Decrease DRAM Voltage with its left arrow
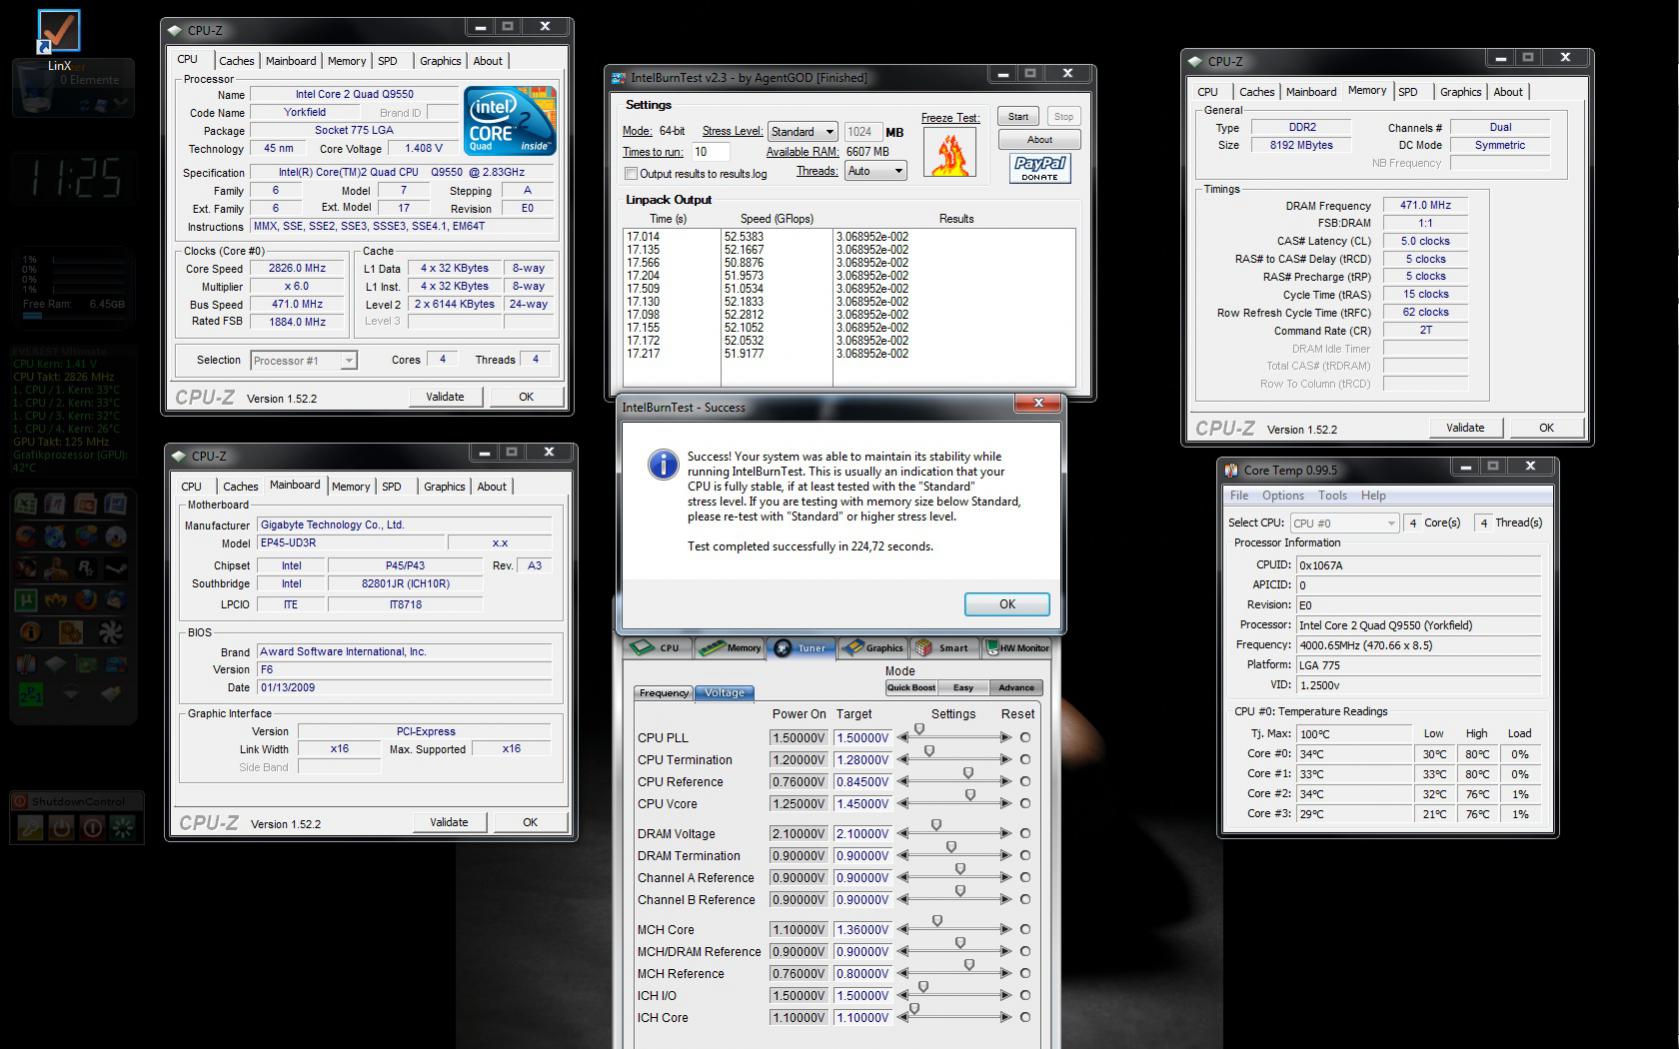Image resolution: width=1679 pixels, height=1049 pixels. tap(903, 833)
